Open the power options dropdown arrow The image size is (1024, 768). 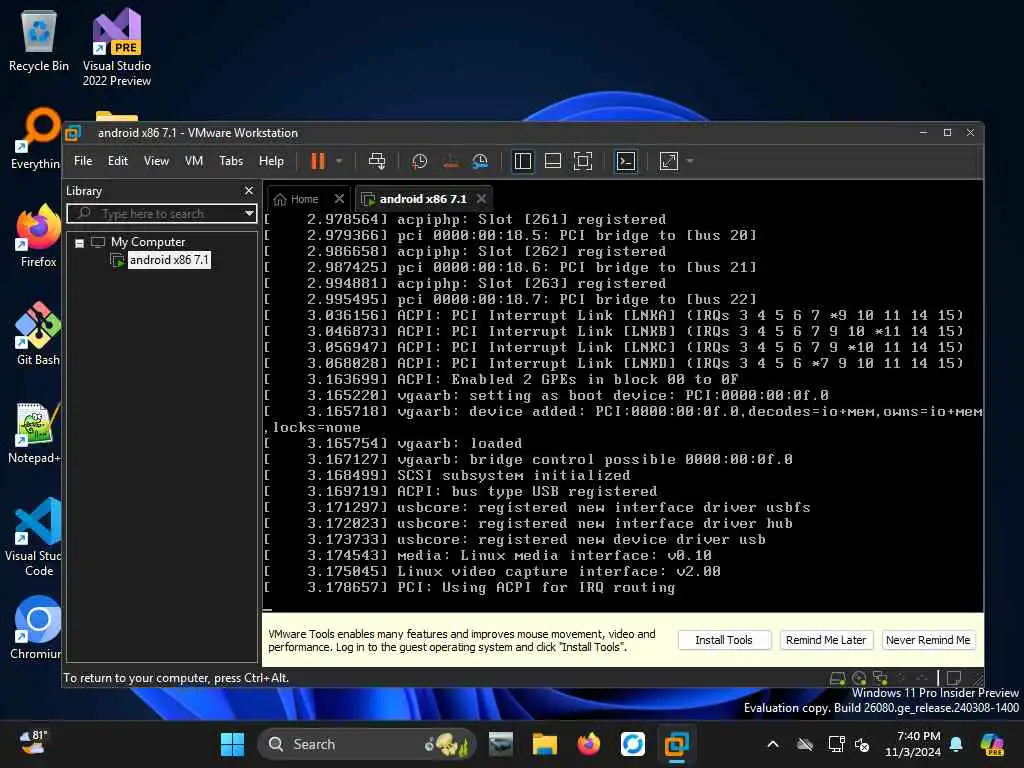pos(339,161)
